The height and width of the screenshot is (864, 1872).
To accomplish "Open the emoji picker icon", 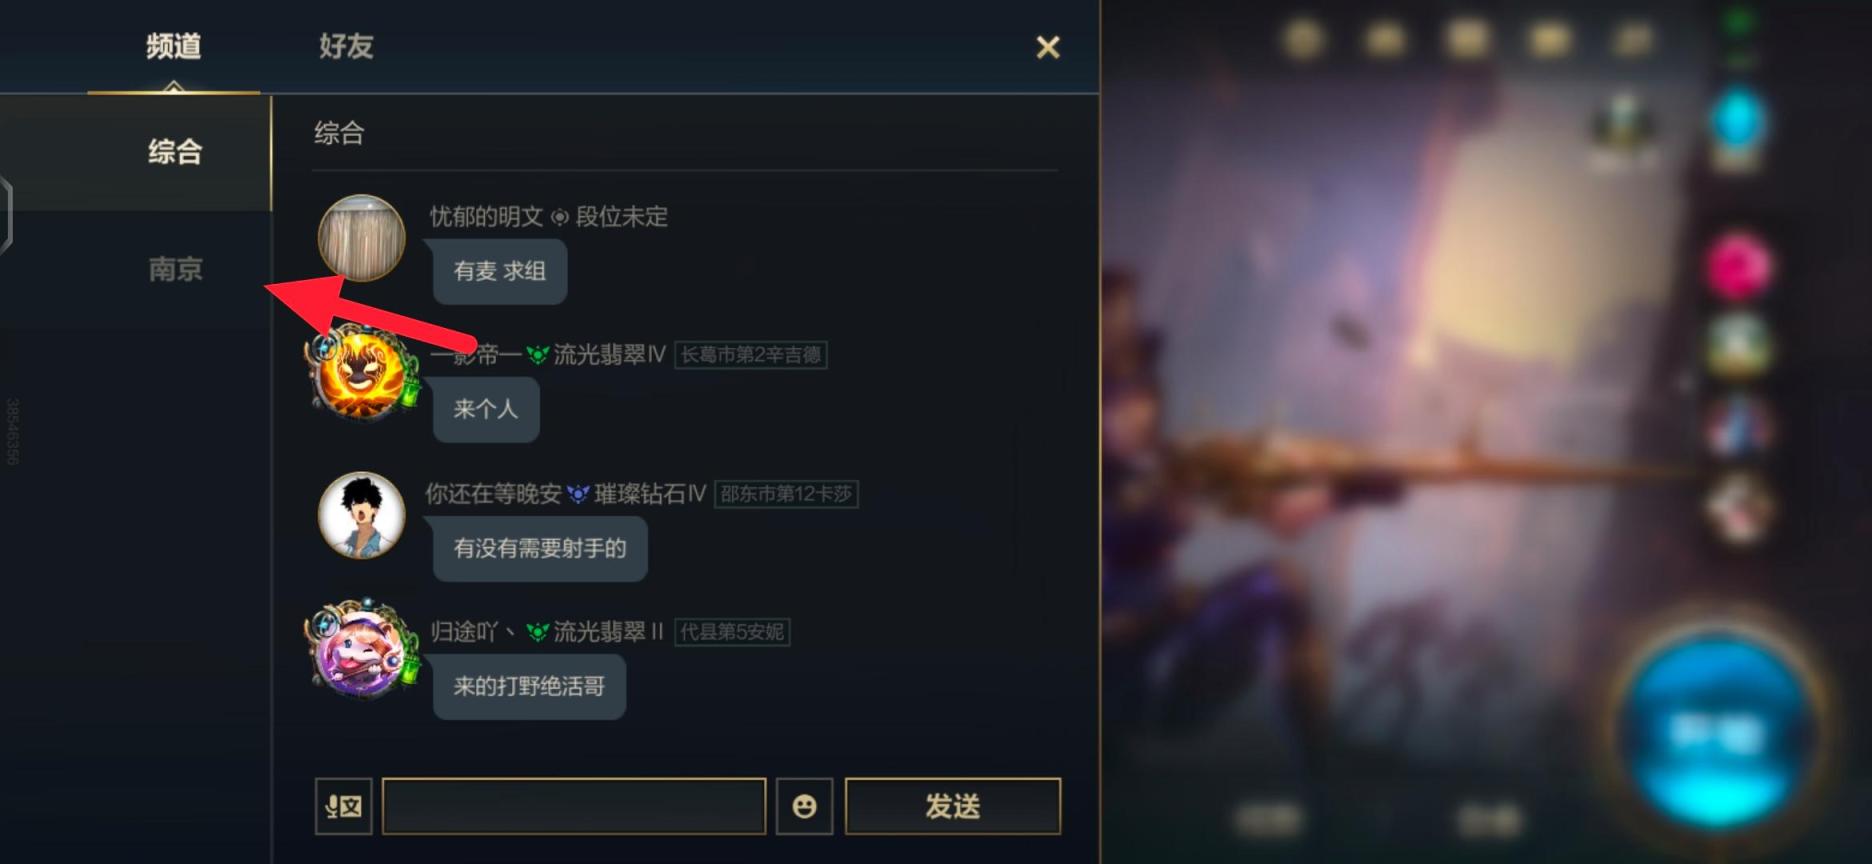I will point(804,806).
